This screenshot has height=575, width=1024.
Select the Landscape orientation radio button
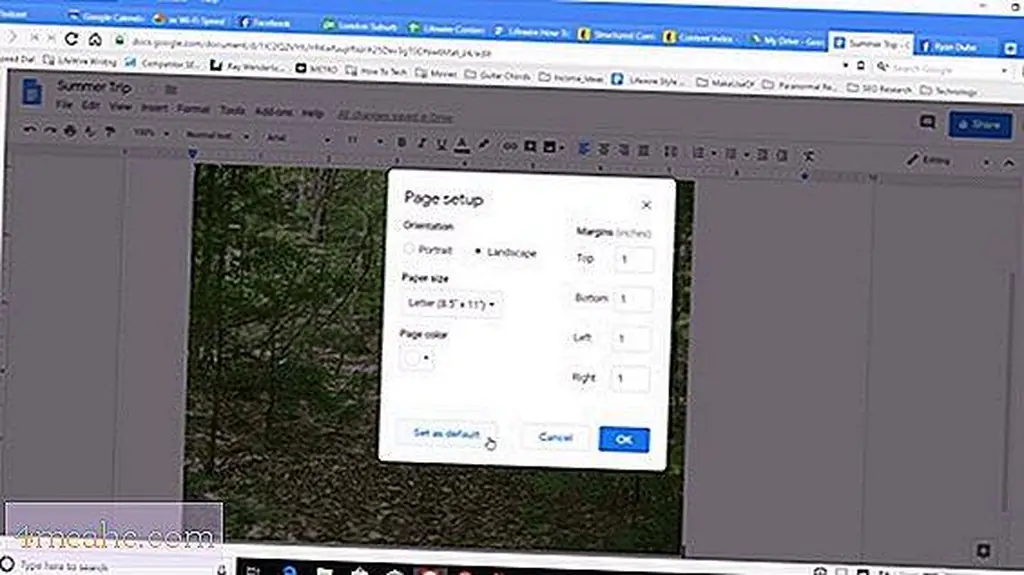[478, 251]
